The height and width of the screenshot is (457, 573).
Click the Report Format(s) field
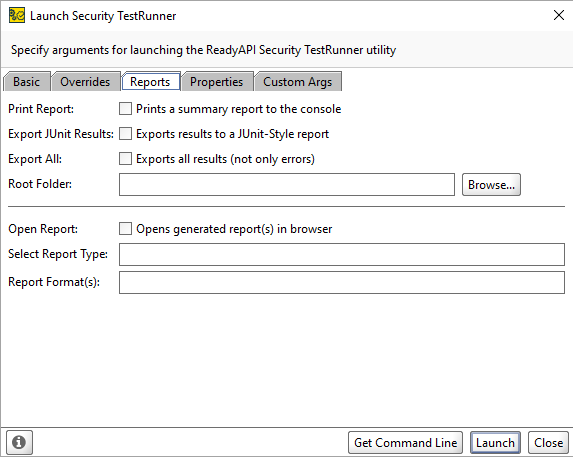(x=342, y=282)
